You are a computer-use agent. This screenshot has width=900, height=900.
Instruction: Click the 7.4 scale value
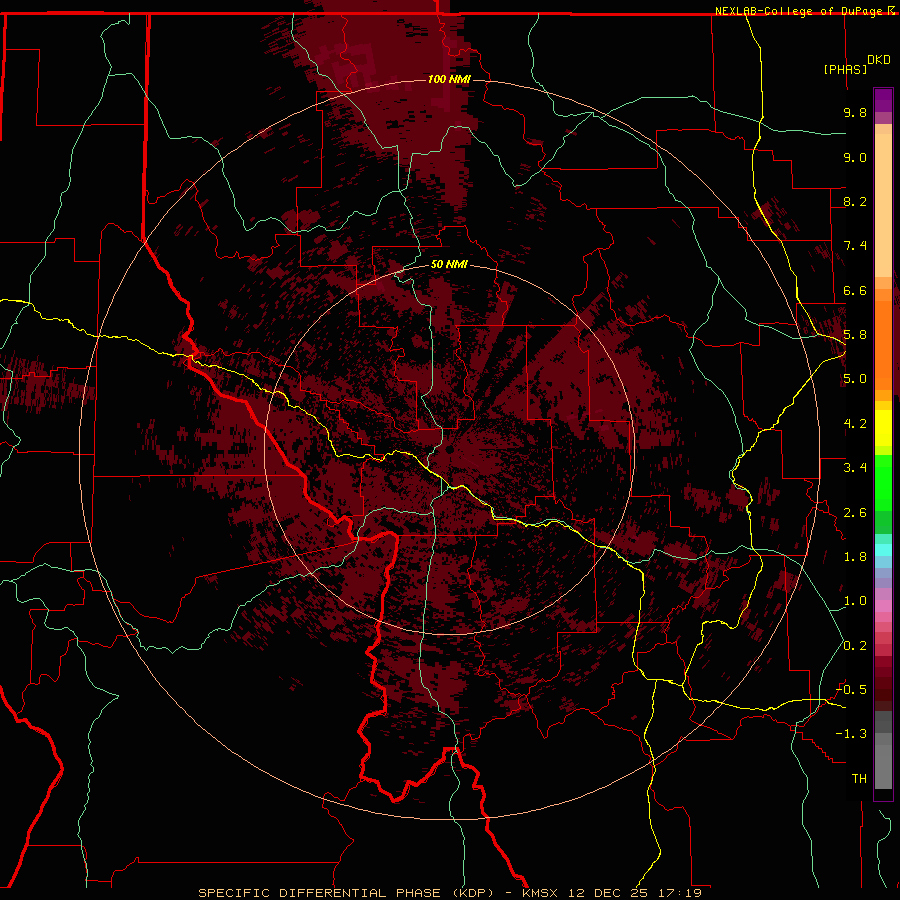pyautogui.click(x=855, y=246)
